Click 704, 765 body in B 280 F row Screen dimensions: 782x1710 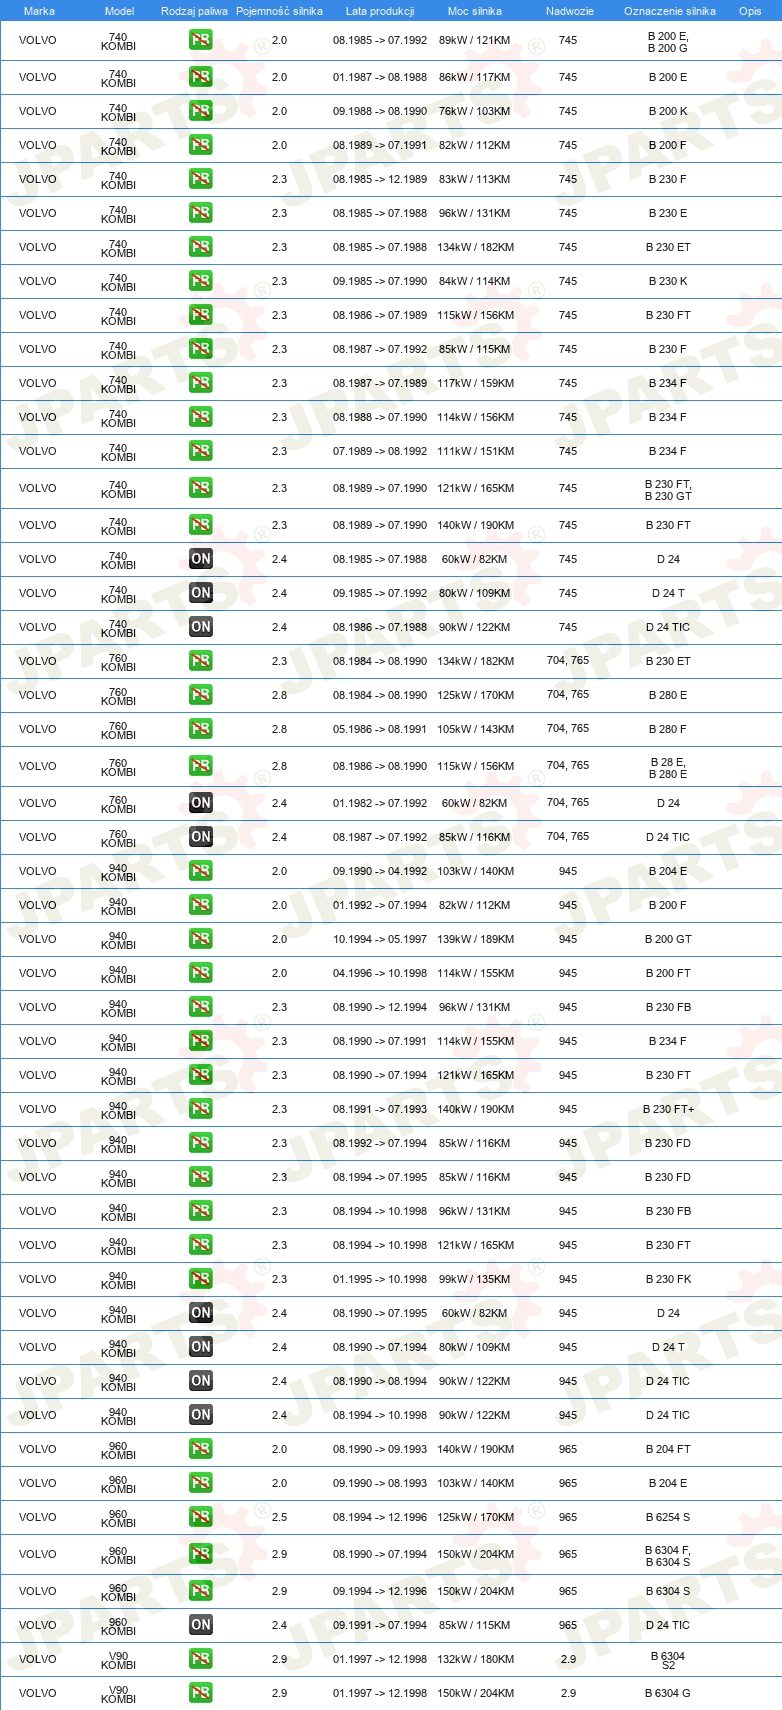click(568, 728)
